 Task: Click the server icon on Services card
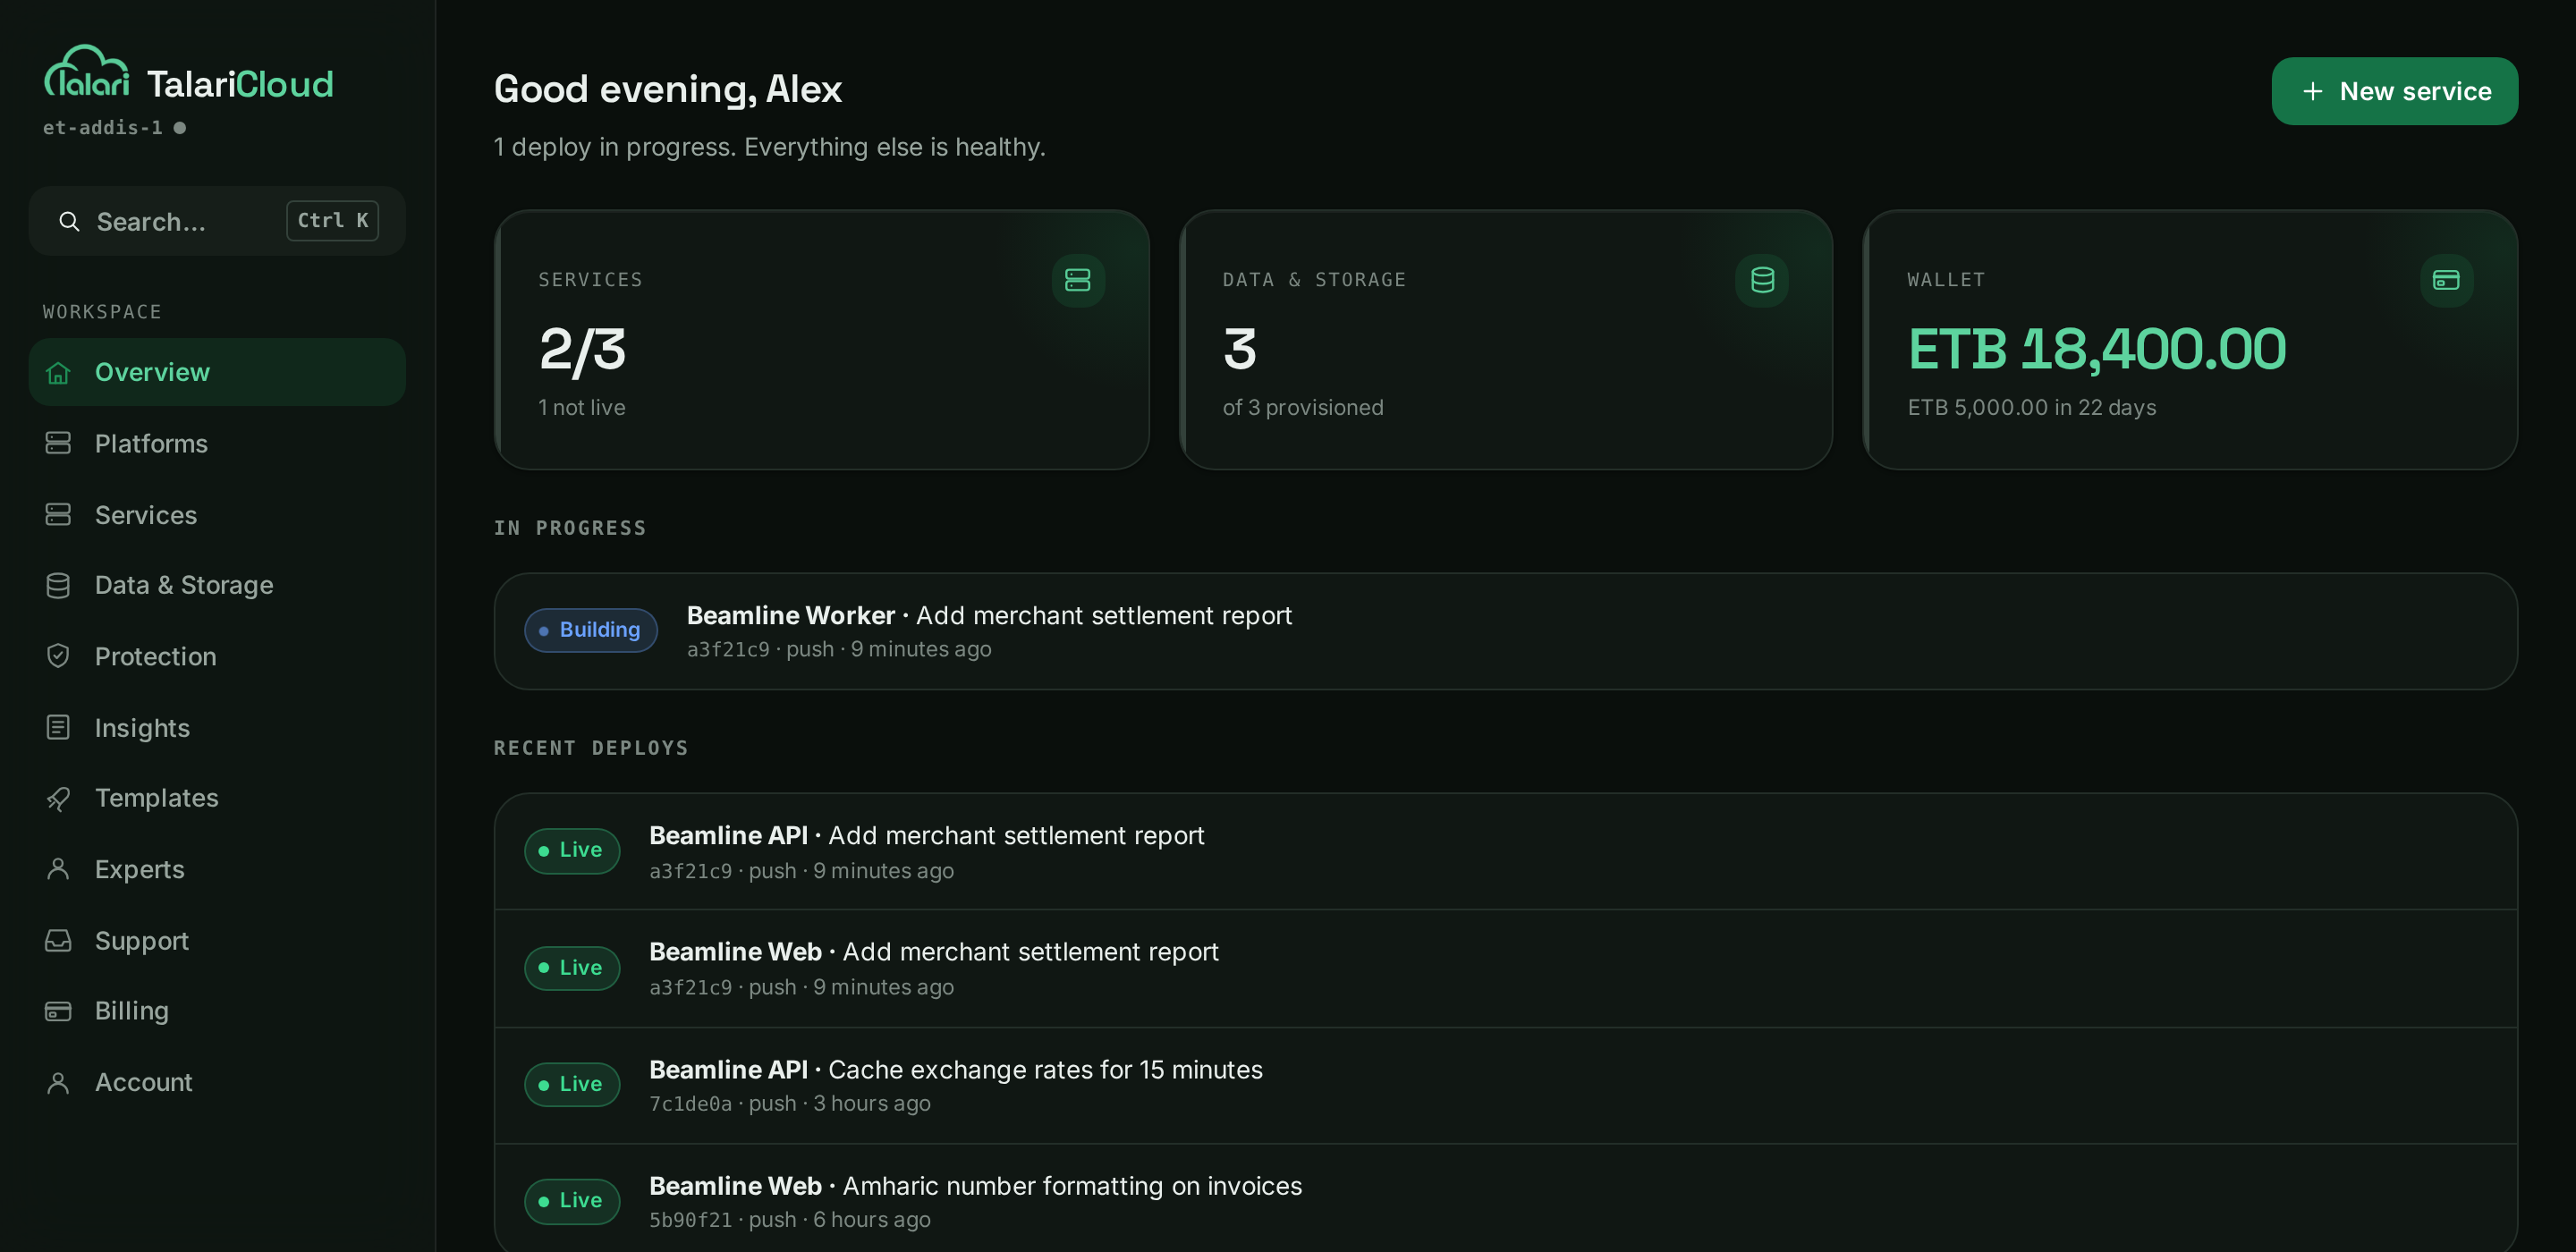pyautogui.click(x=1078, y=280)
